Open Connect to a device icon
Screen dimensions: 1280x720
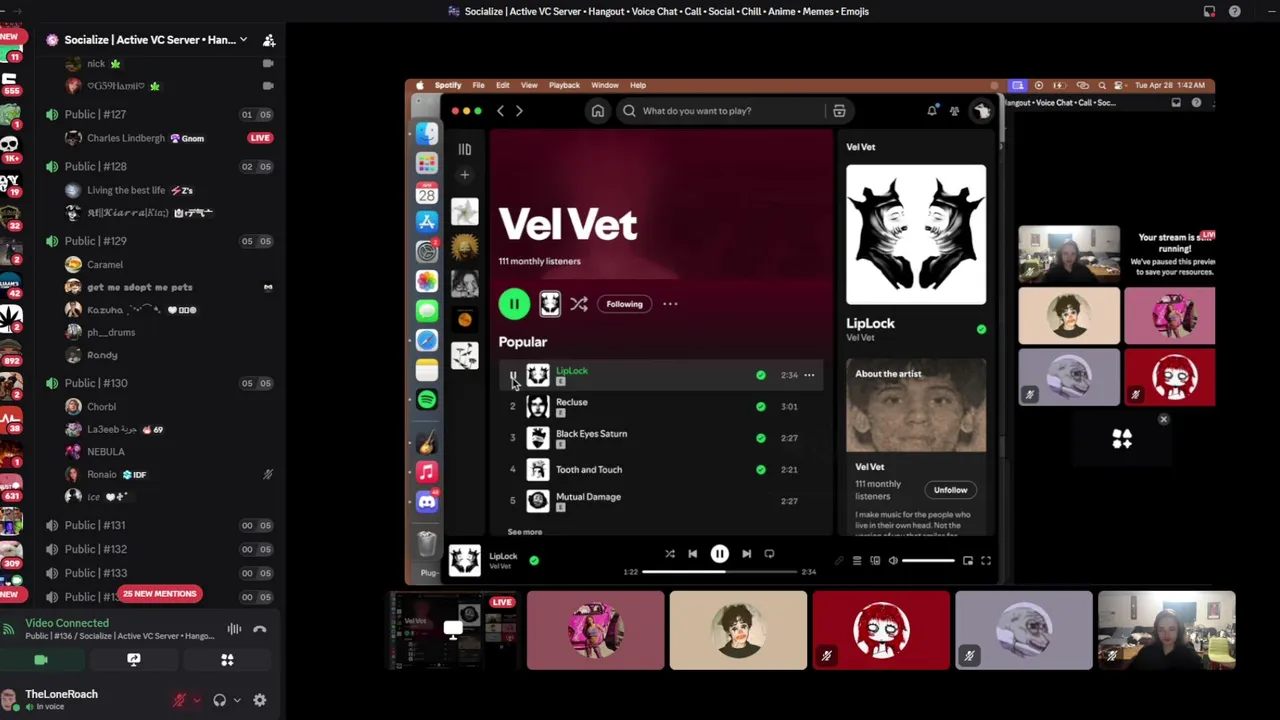(875, 561)
